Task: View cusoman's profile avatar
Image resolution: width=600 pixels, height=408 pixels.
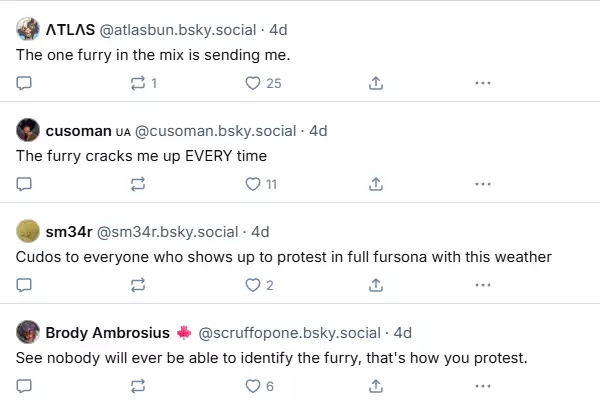Action: (x=28, y=130)
